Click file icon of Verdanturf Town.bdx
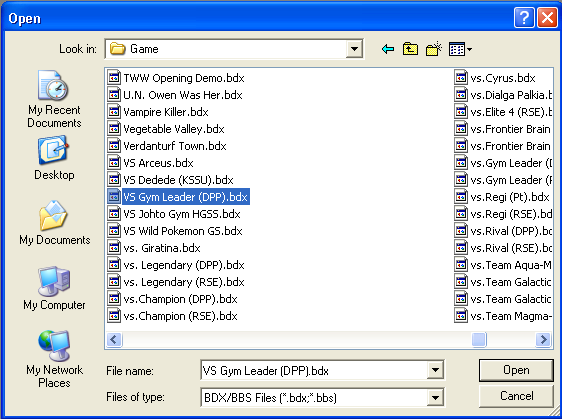Image resolution: width=562 pixels, height=419 pixels. coord(114,146)
